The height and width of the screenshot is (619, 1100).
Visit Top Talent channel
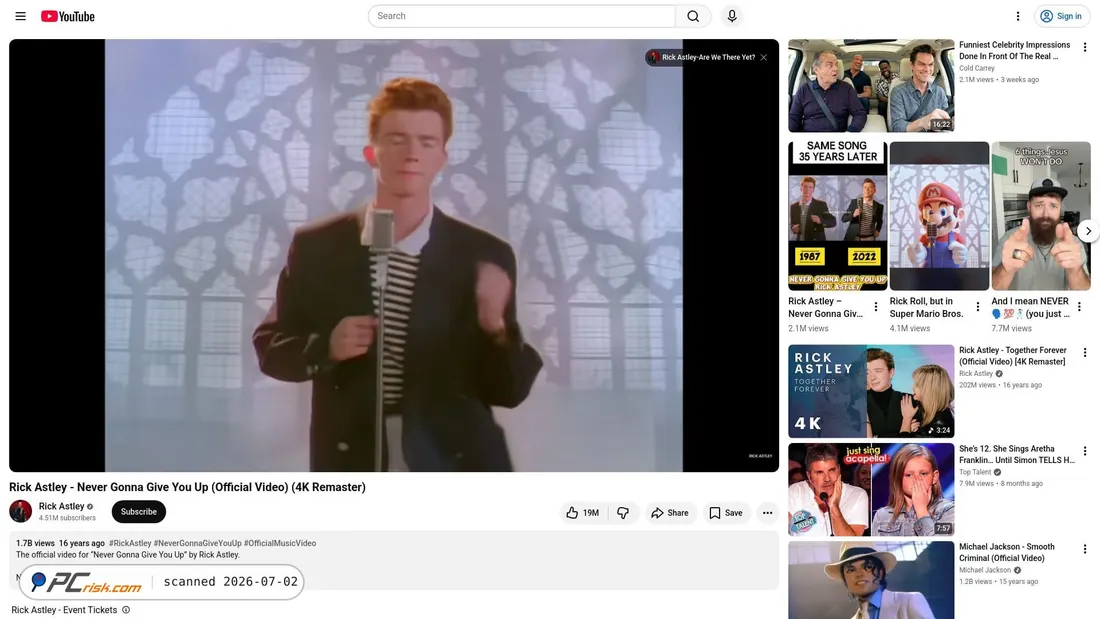click(x=975, y=472)
